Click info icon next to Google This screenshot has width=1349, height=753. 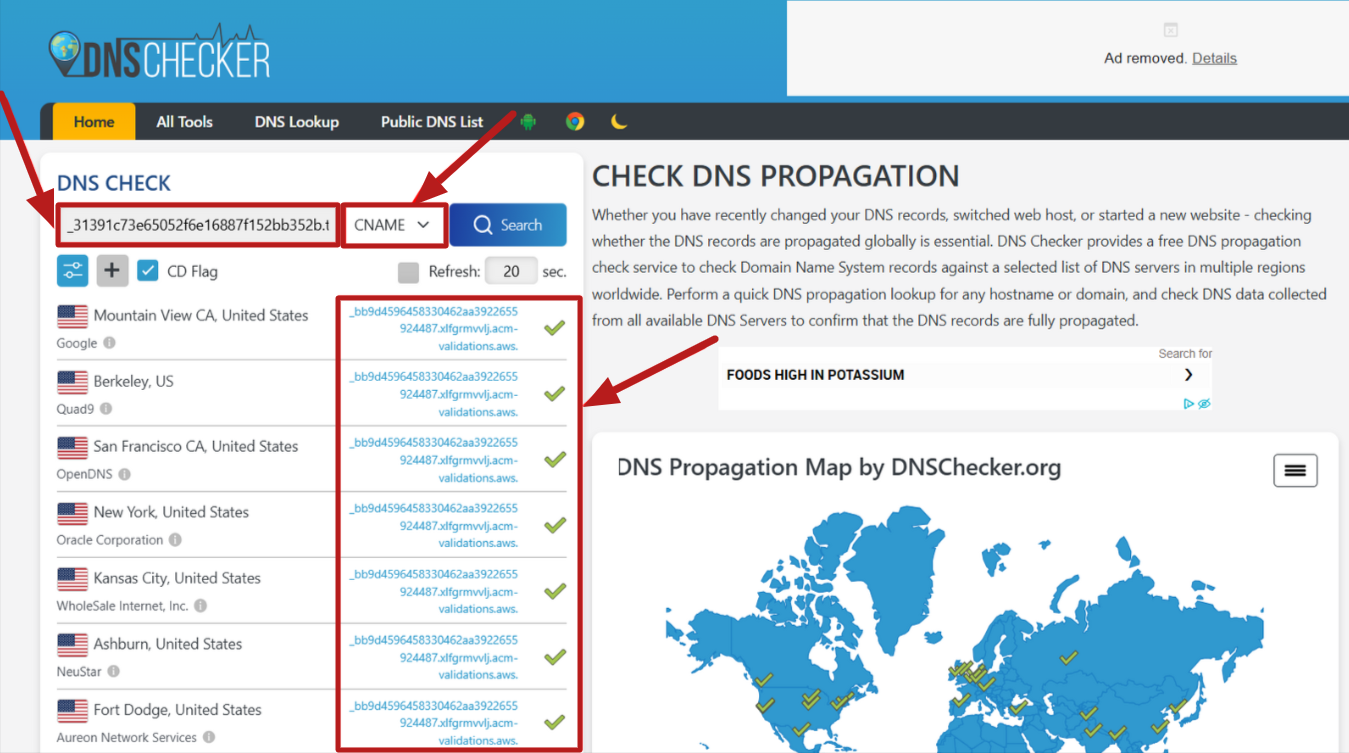(x=109, y=343)
